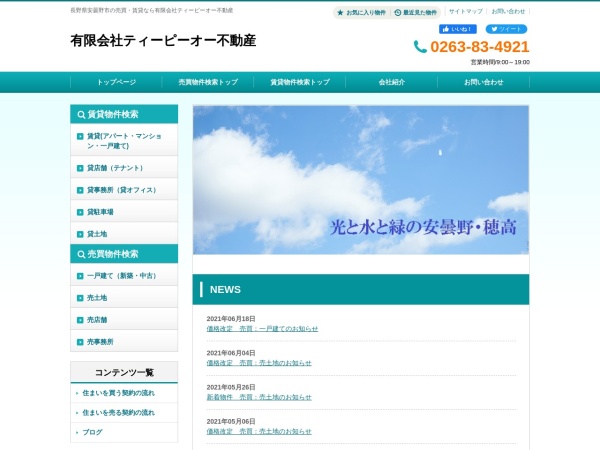
Task: Open 一戸建て（新築・中古） link text
Action: pyautogui.click(x=121, y=276)
